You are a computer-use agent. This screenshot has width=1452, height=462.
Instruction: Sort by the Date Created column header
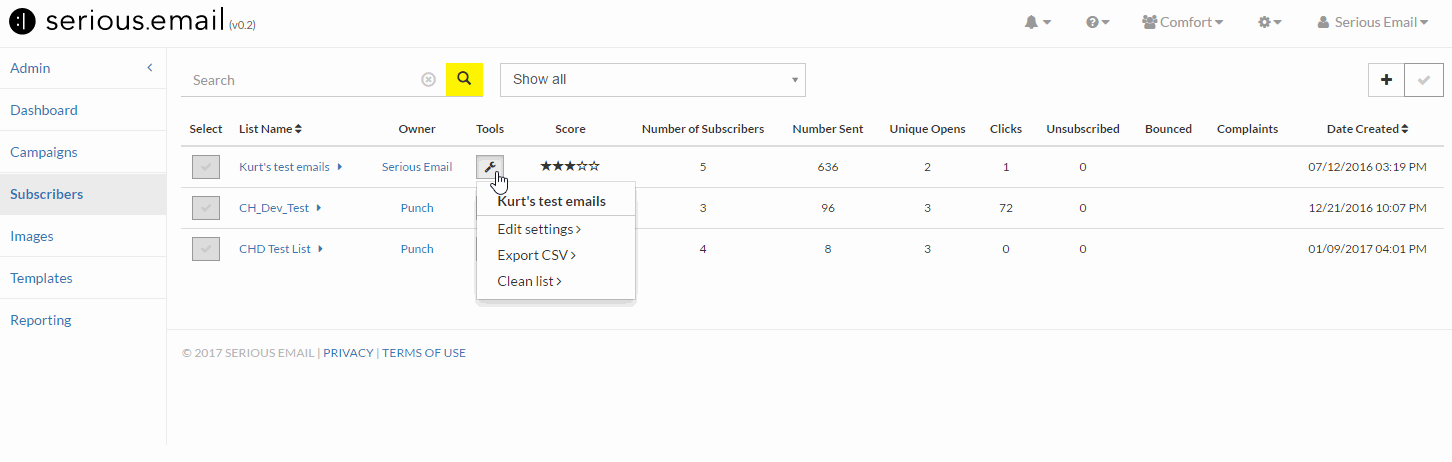point(1368,129)
